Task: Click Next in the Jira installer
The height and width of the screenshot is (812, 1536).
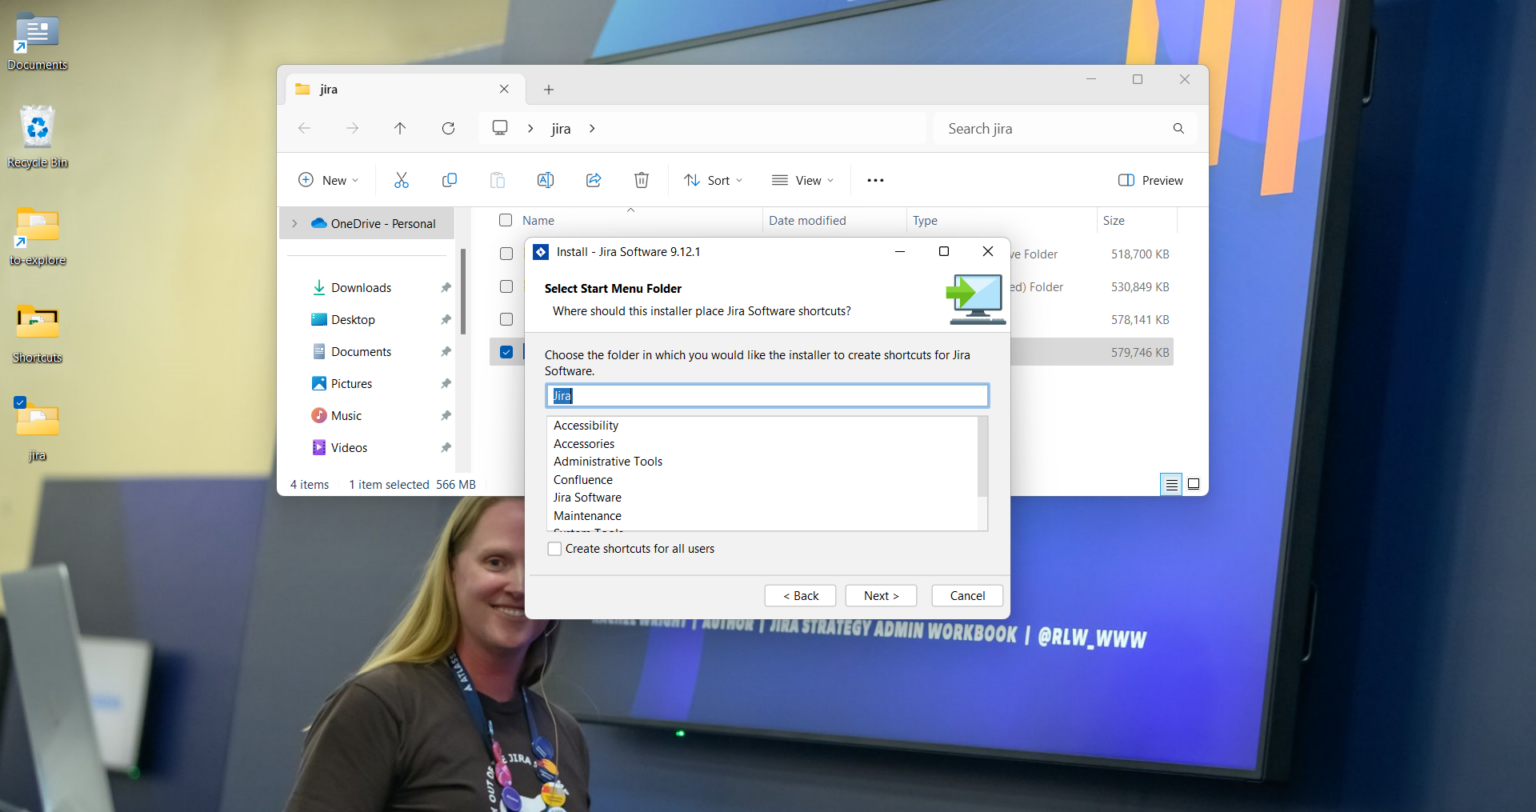Action: coord(880,595)
